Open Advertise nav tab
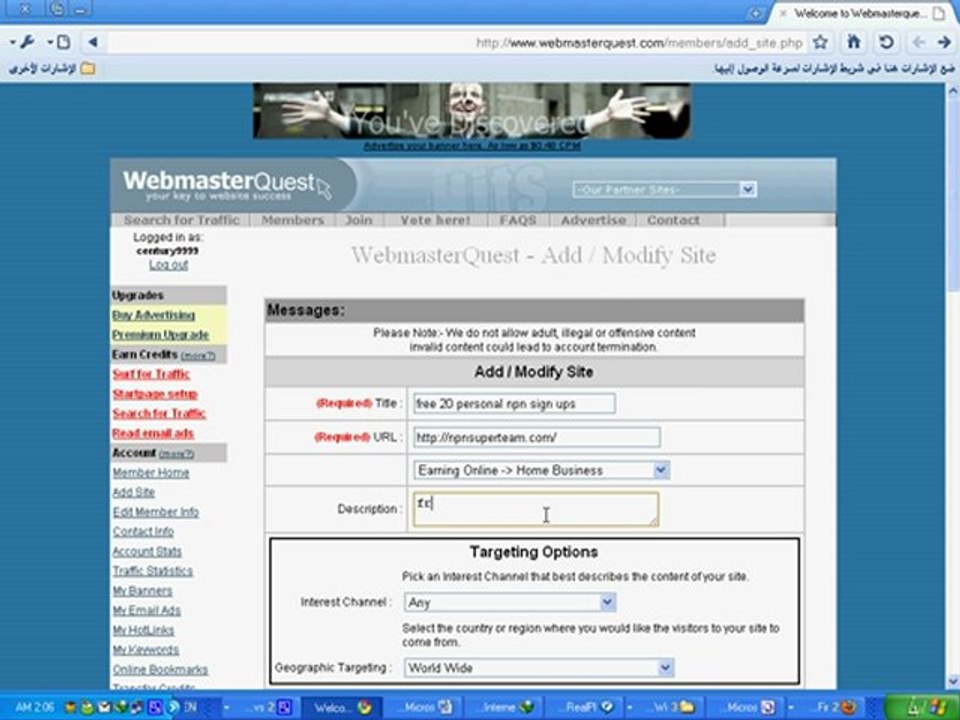Image resolution: width=960 pixels, height=720 pixels. pyautogui.click(x=593, y=220)
